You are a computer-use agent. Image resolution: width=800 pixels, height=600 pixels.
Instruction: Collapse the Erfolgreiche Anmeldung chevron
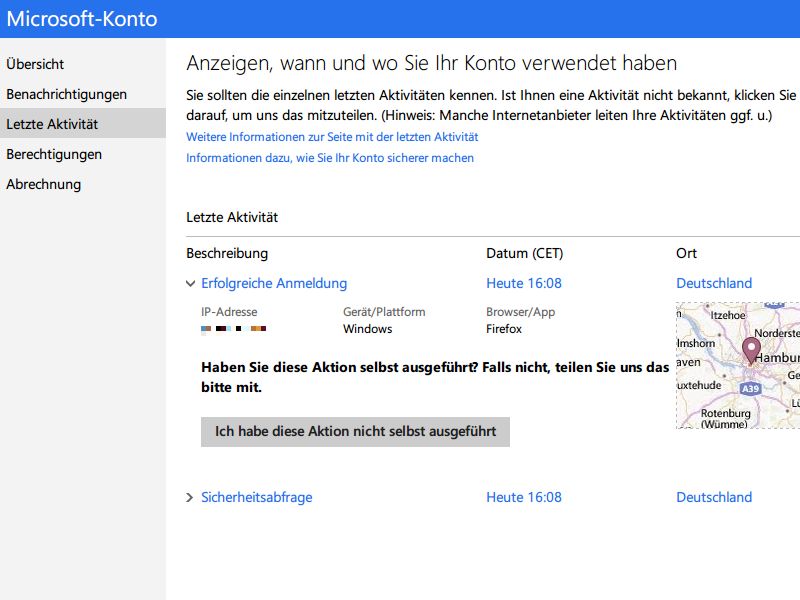coord(190,284)
